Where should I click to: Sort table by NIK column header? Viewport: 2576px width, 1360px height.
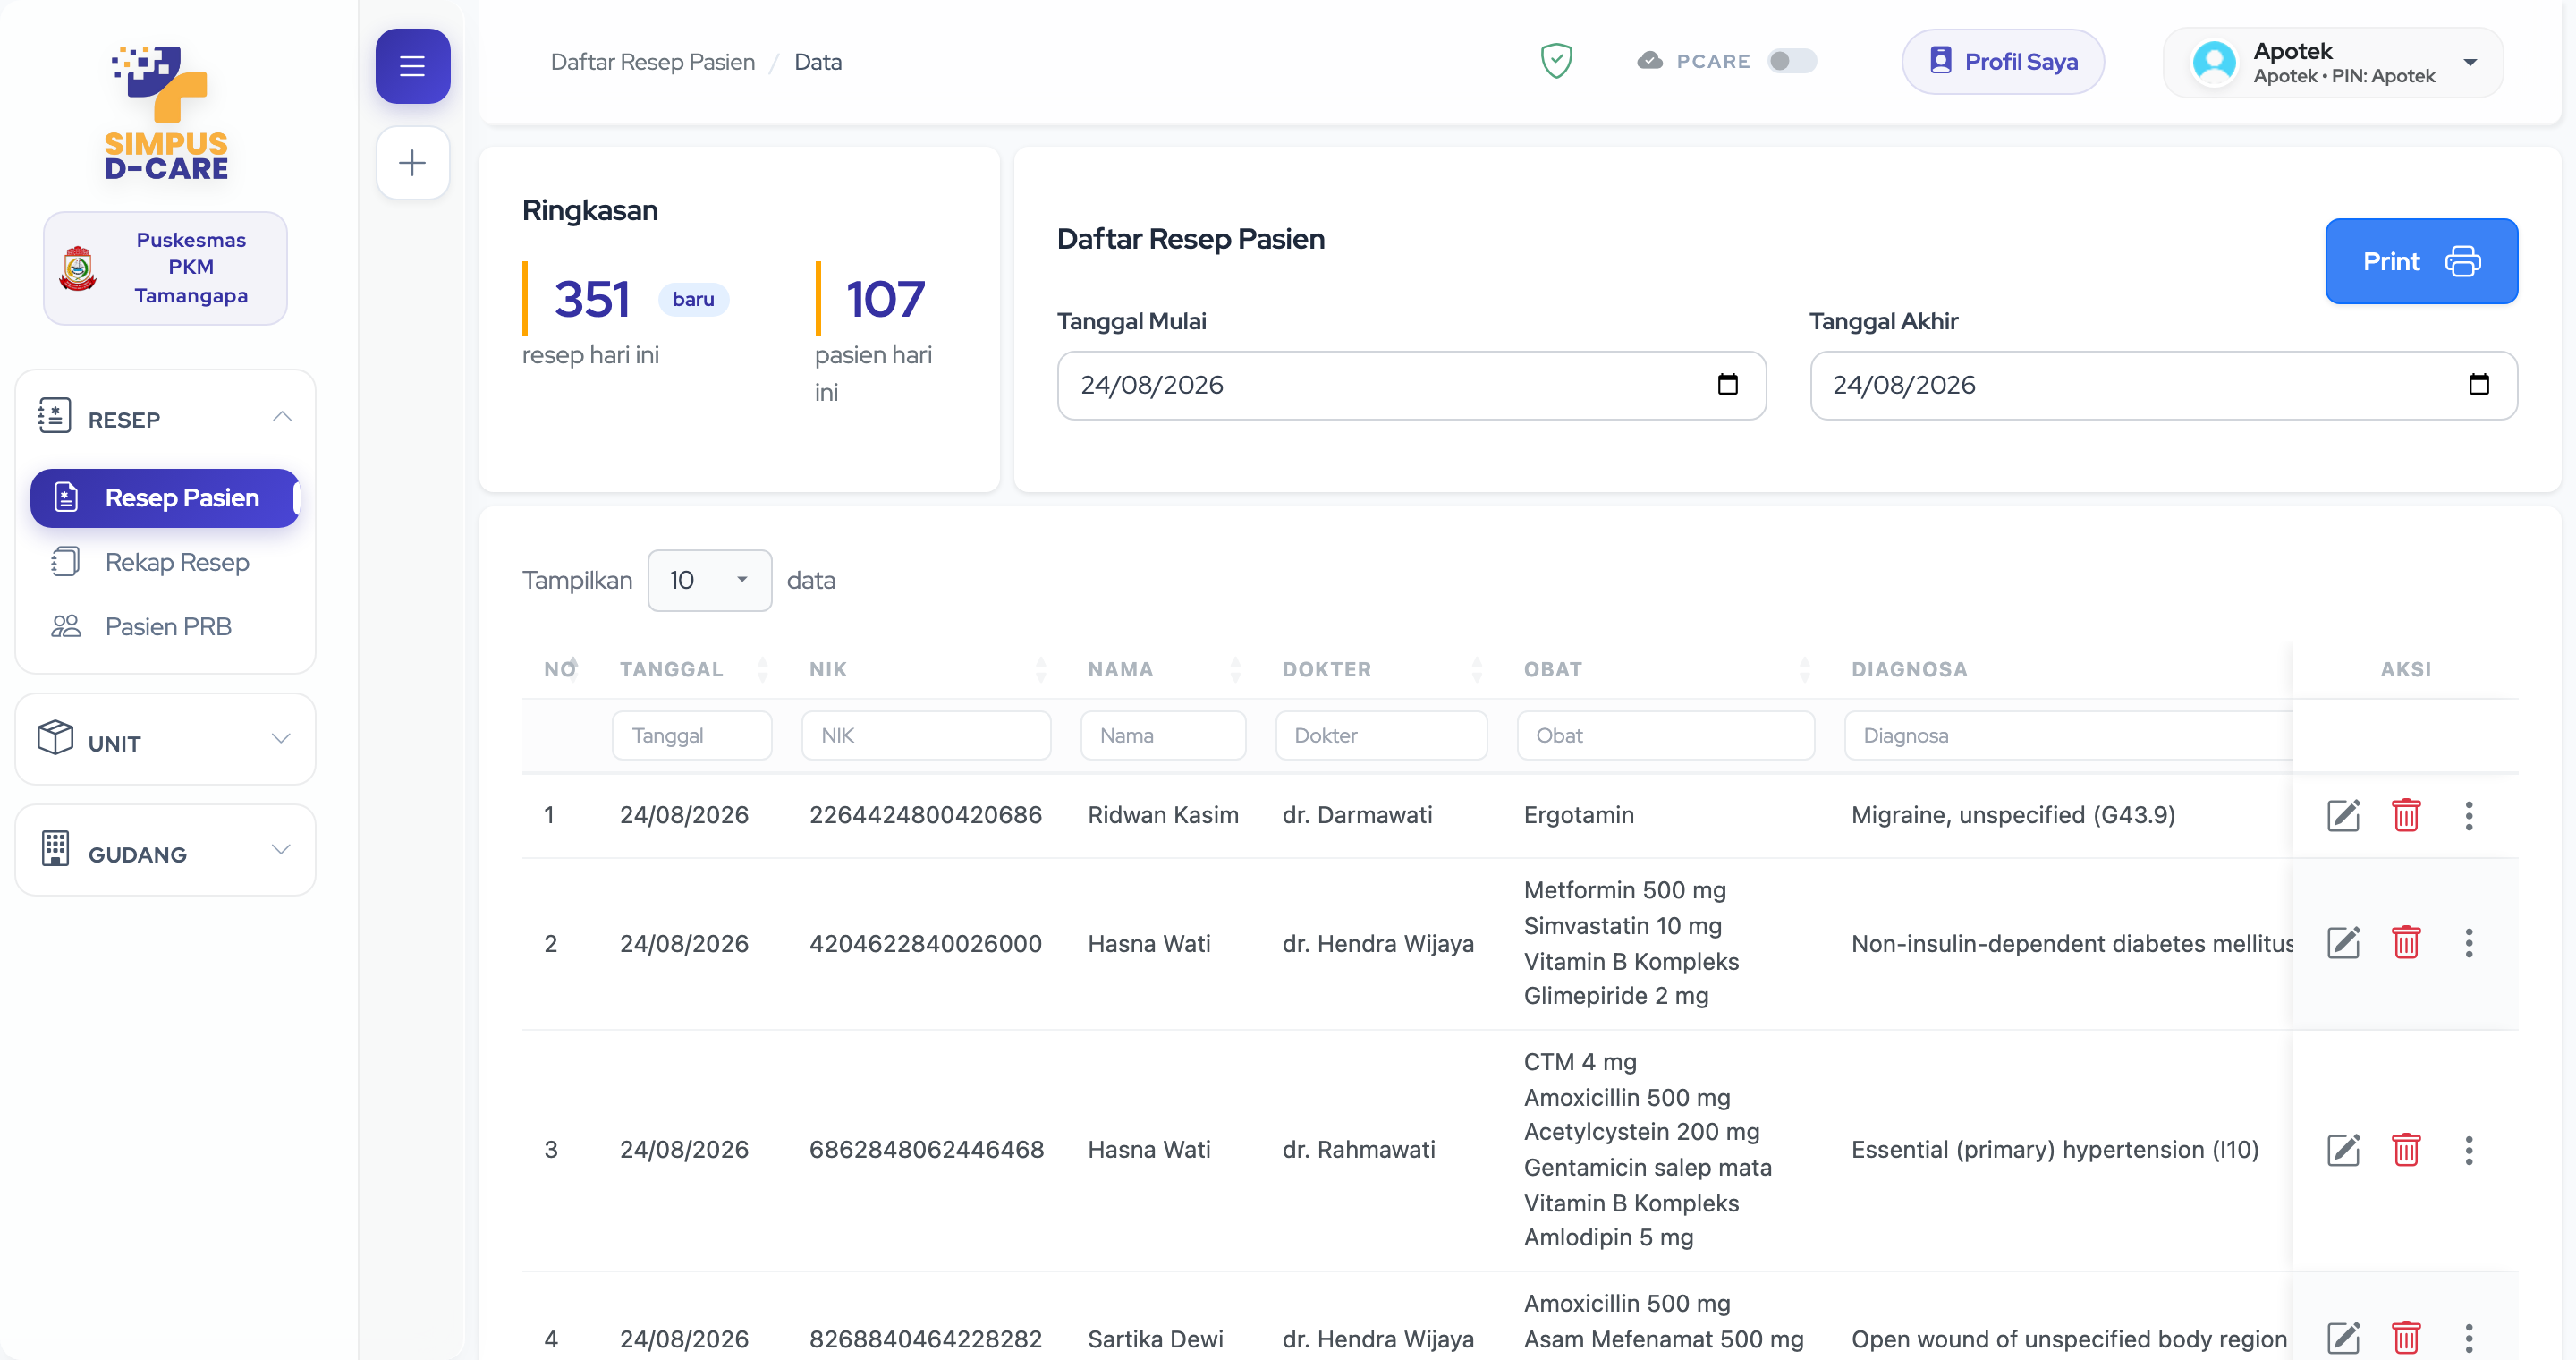tap(926, 669)
